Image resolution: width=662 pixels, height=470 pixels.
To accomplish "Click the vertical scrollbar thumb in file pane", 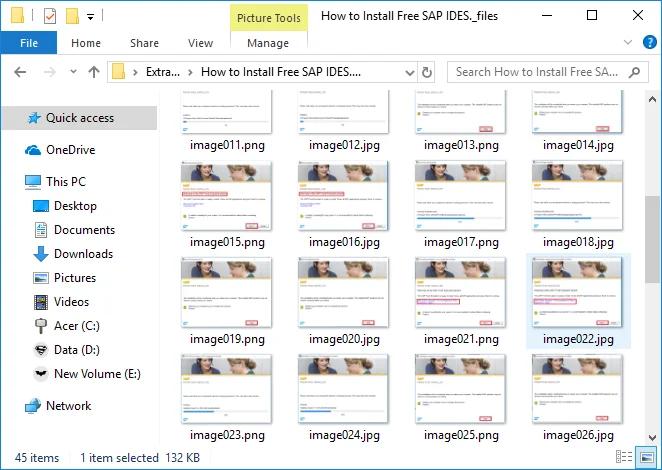I will 652,239.
